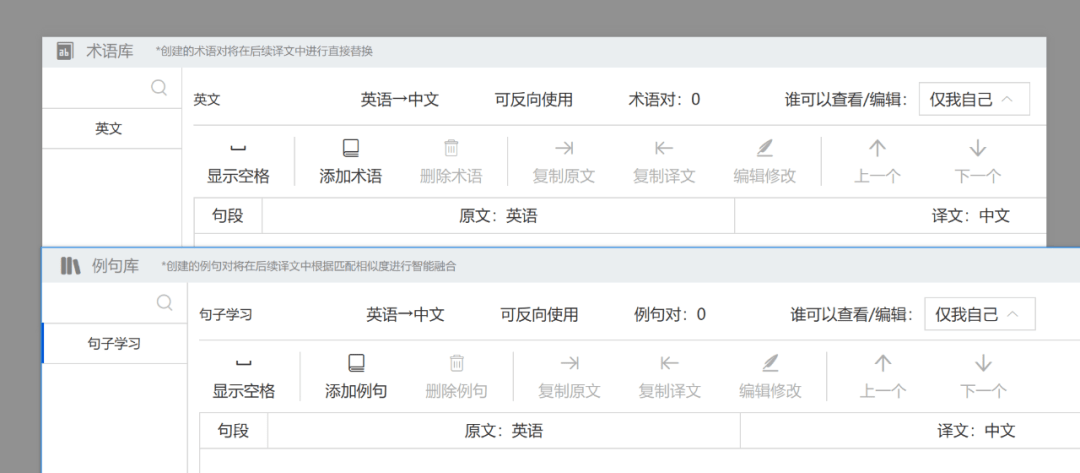Select the 英文 glossary in the sidebar
1080x473 pixels.
tap(112, 129)
